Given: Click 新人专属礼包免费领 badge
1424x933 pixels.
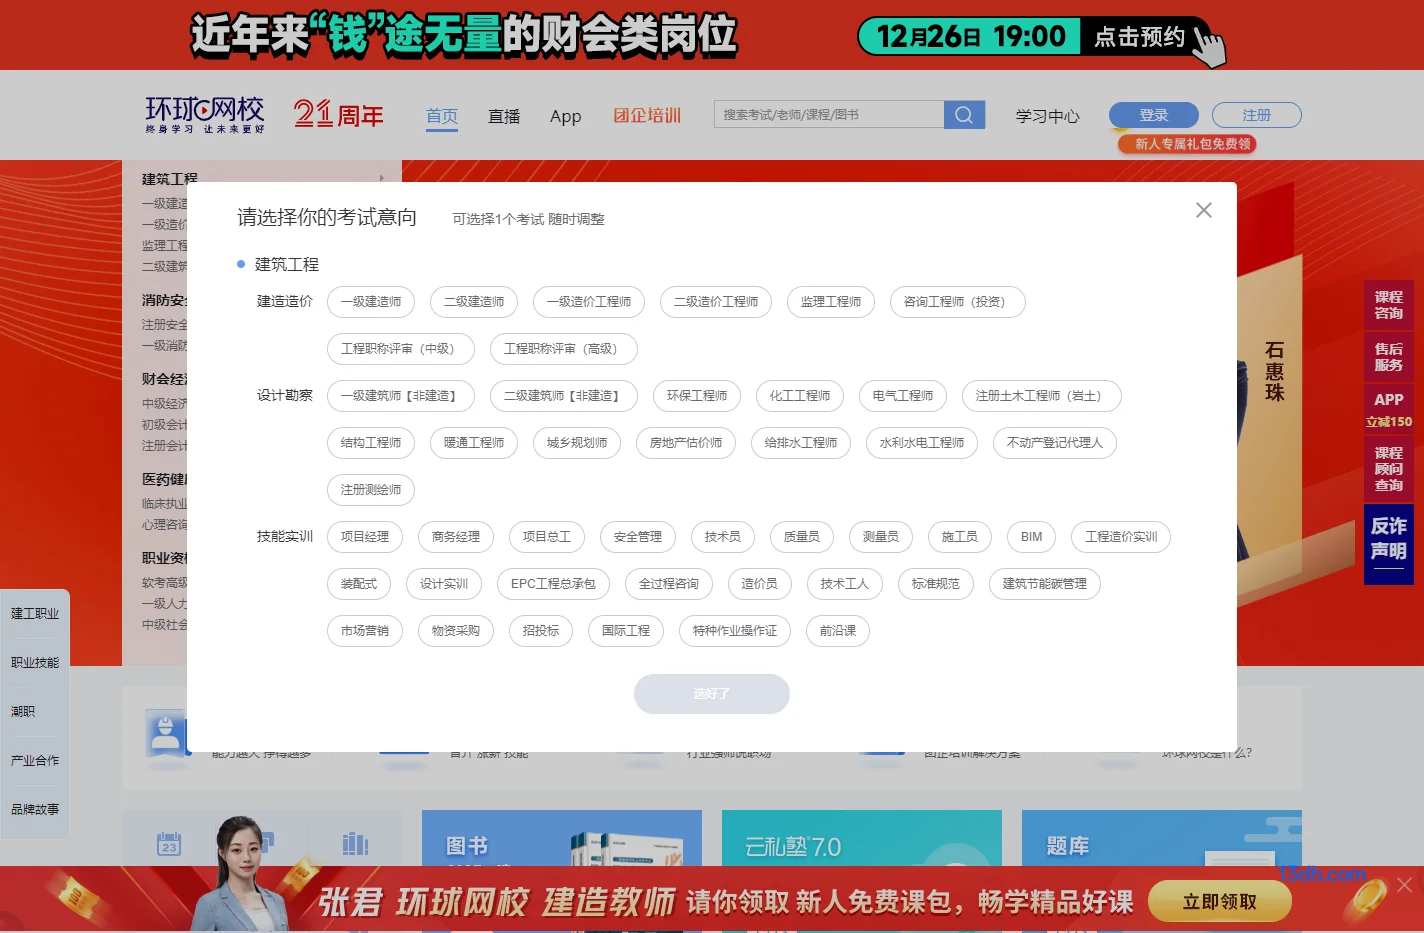Looking at the screenshot, I should point(1187,144).
